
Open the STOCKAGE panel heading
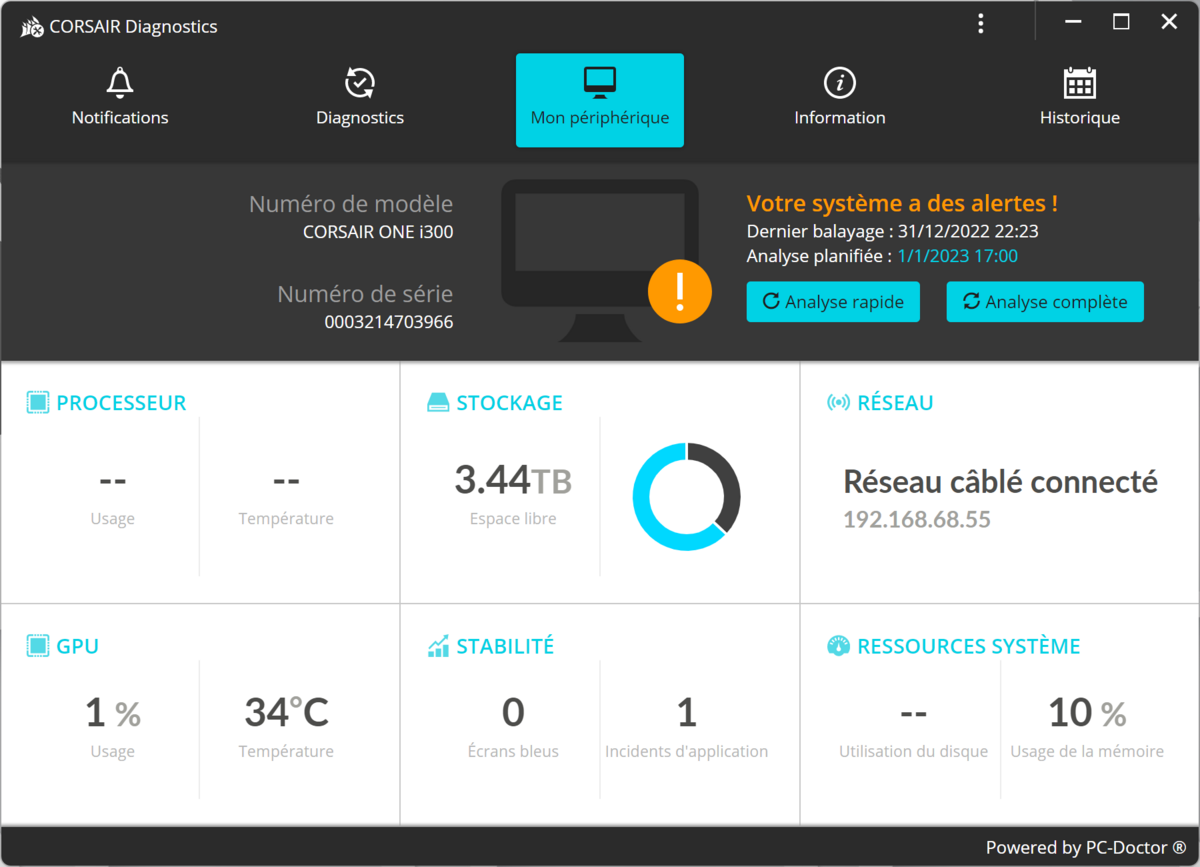[x=509, y=403]
